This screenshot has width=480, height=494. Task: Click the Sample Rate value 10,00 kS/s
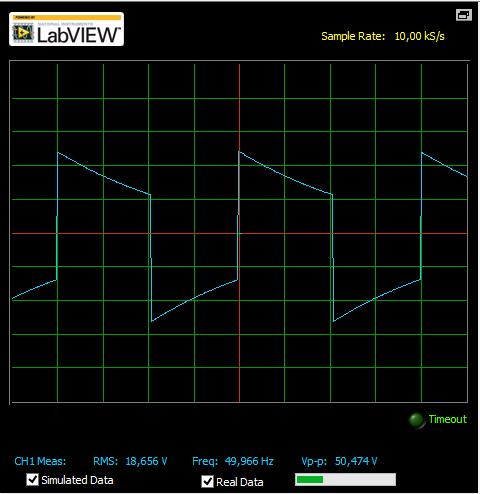pyautogui.click(x=419, y=36)
